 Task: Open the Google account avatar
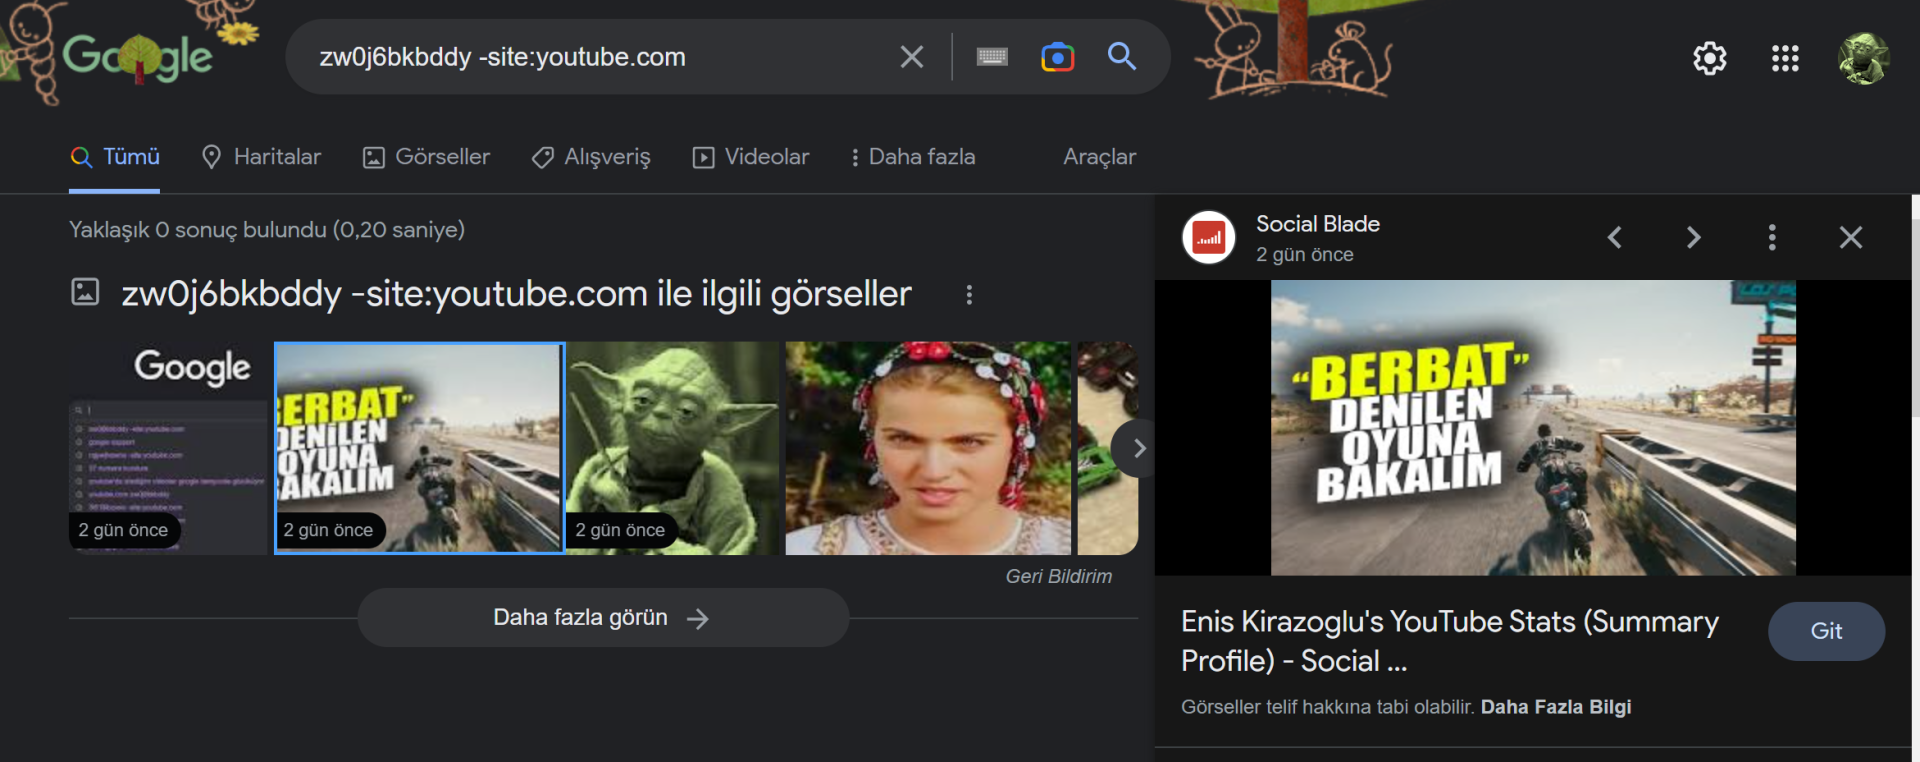pos(1863,58)
